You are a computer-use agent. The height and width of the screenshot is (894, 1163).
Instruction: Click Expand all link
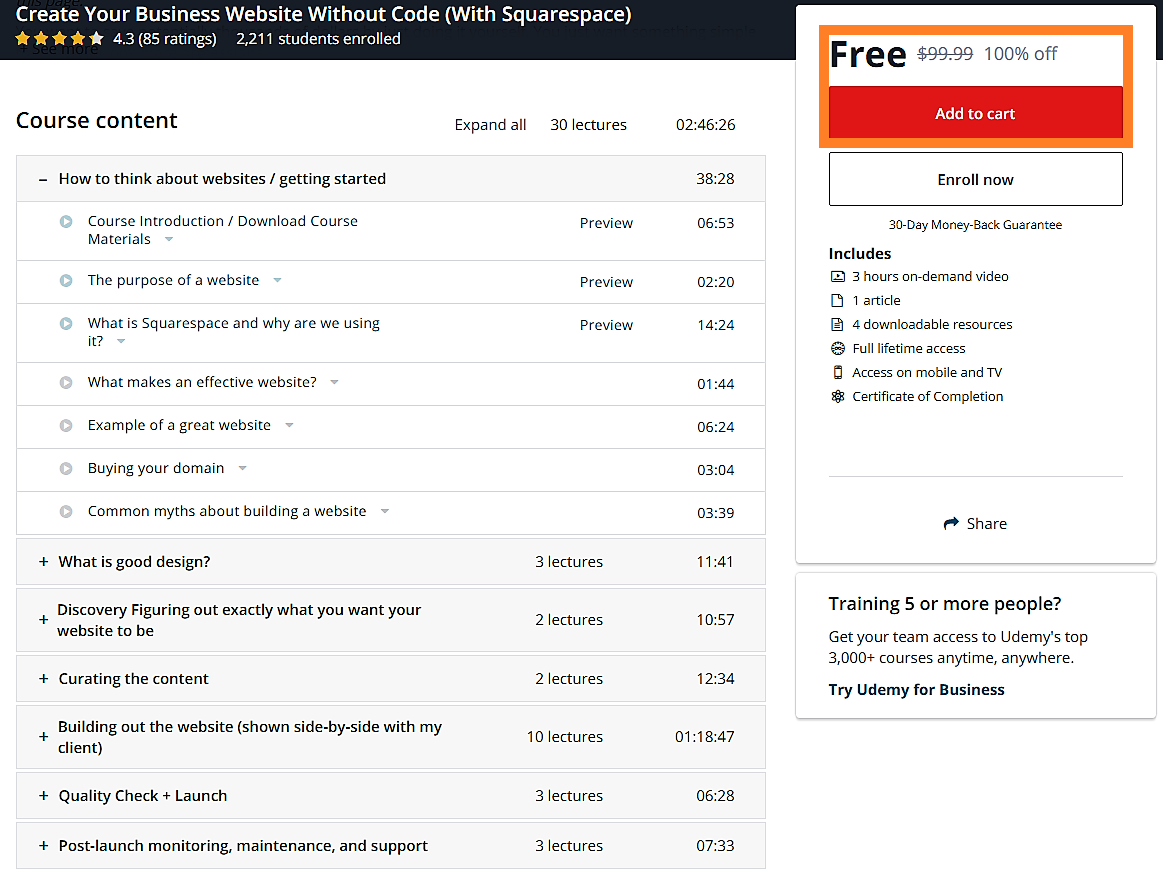click(490, 125)
